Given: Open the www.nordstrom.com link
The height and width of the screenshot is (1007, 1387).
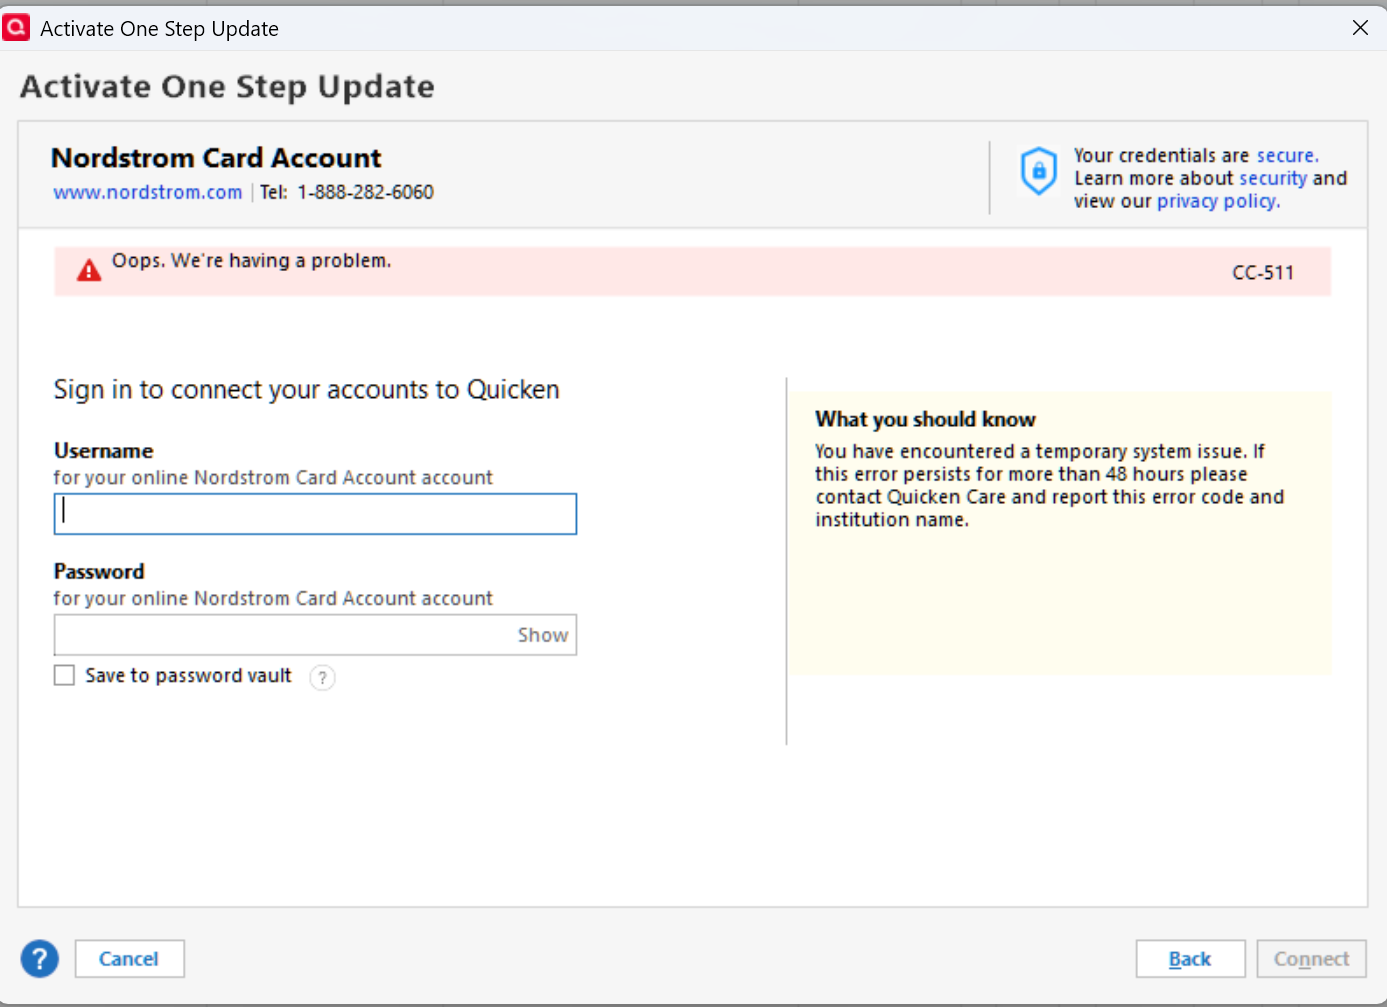Looking at the screenshot, I should coord(148,192).
